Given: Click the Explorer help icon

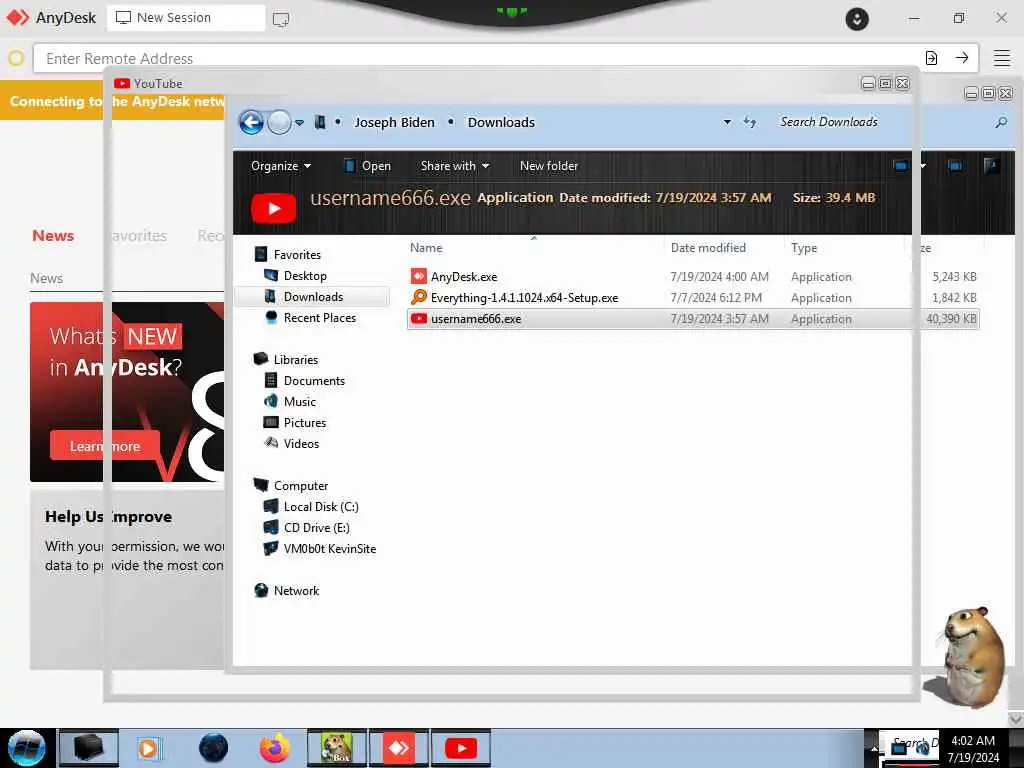Looking at the screenshot, I should click(991, 166).
